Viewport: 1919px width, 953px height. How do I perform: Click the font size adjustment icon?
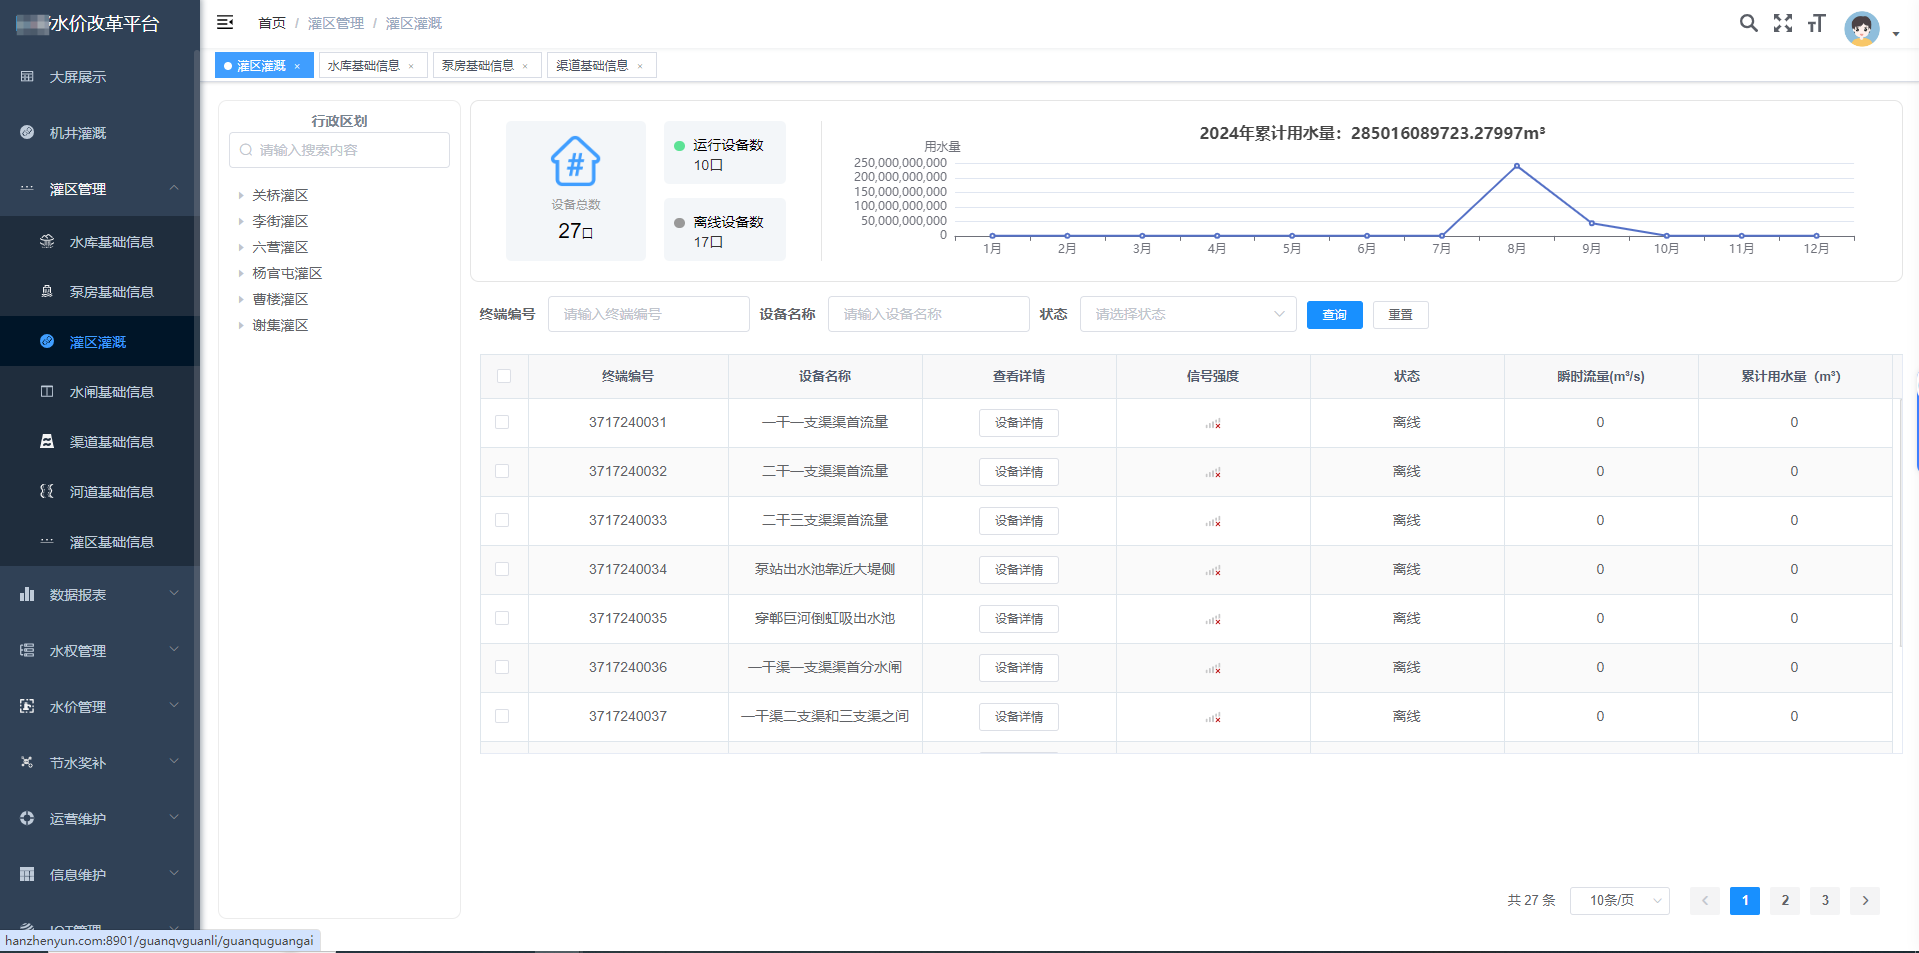pos(1816,22)
